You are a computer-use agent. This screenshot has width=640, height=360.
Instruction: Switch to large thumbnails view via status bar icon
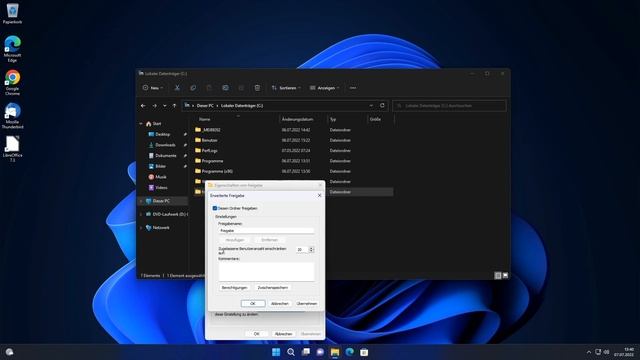coord(505,276)
